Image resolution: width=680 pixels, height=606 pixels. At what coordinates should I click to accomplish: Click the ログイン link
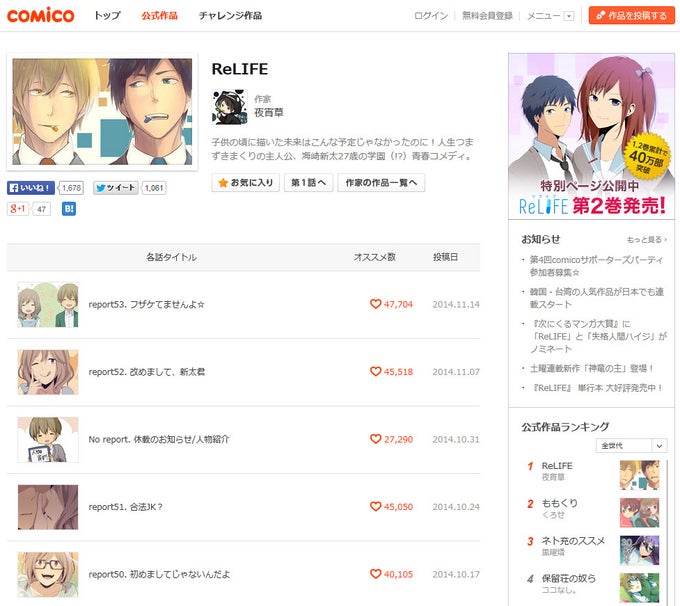point(431,16)
